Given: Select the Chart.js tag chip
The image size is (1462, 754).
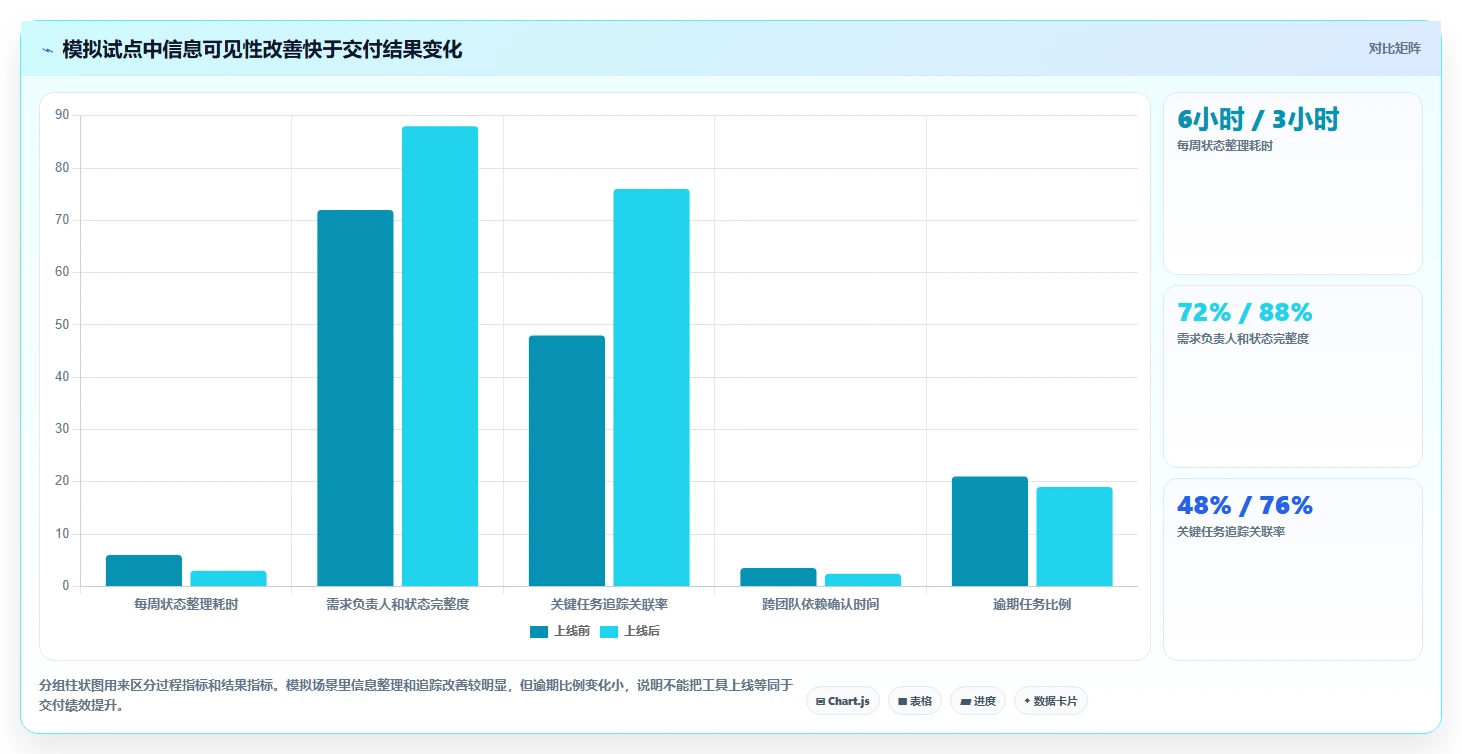Looking at the screenshot, I should click(843, 701).
